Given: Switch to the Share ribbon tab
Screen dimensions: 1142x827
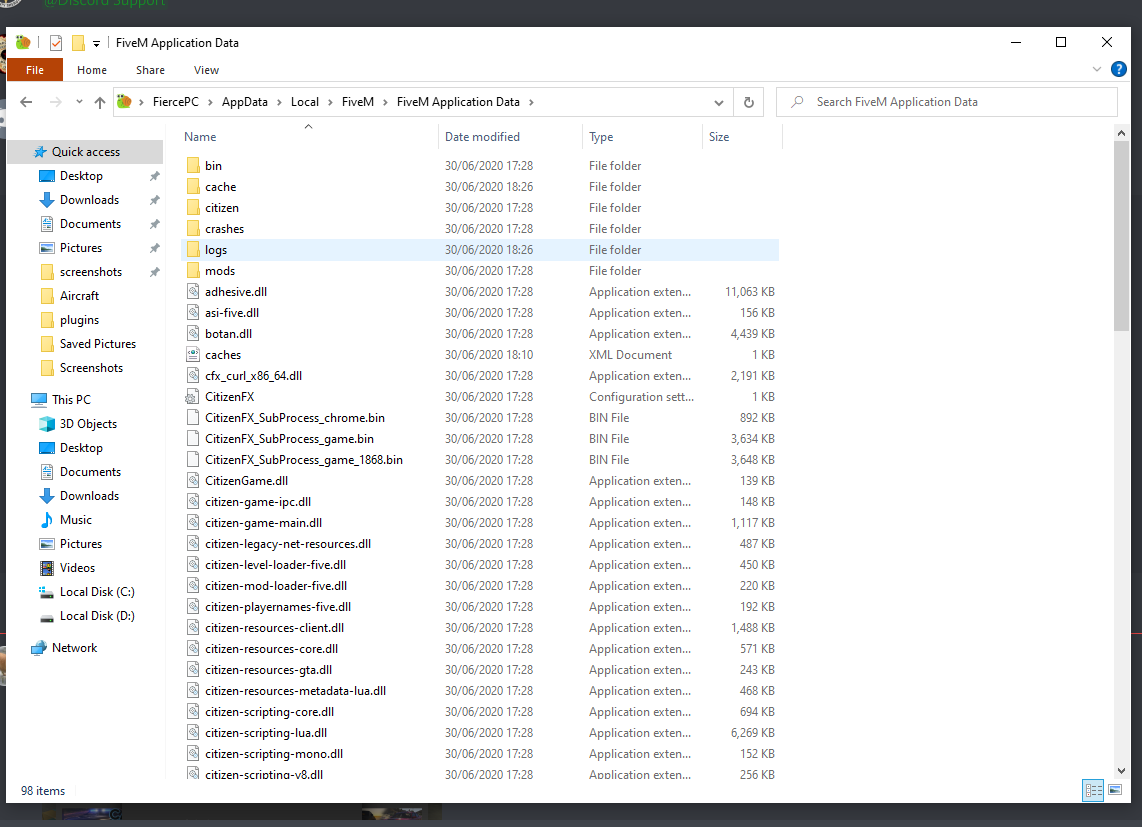Looking at the screenshot, I should point(150,70).
